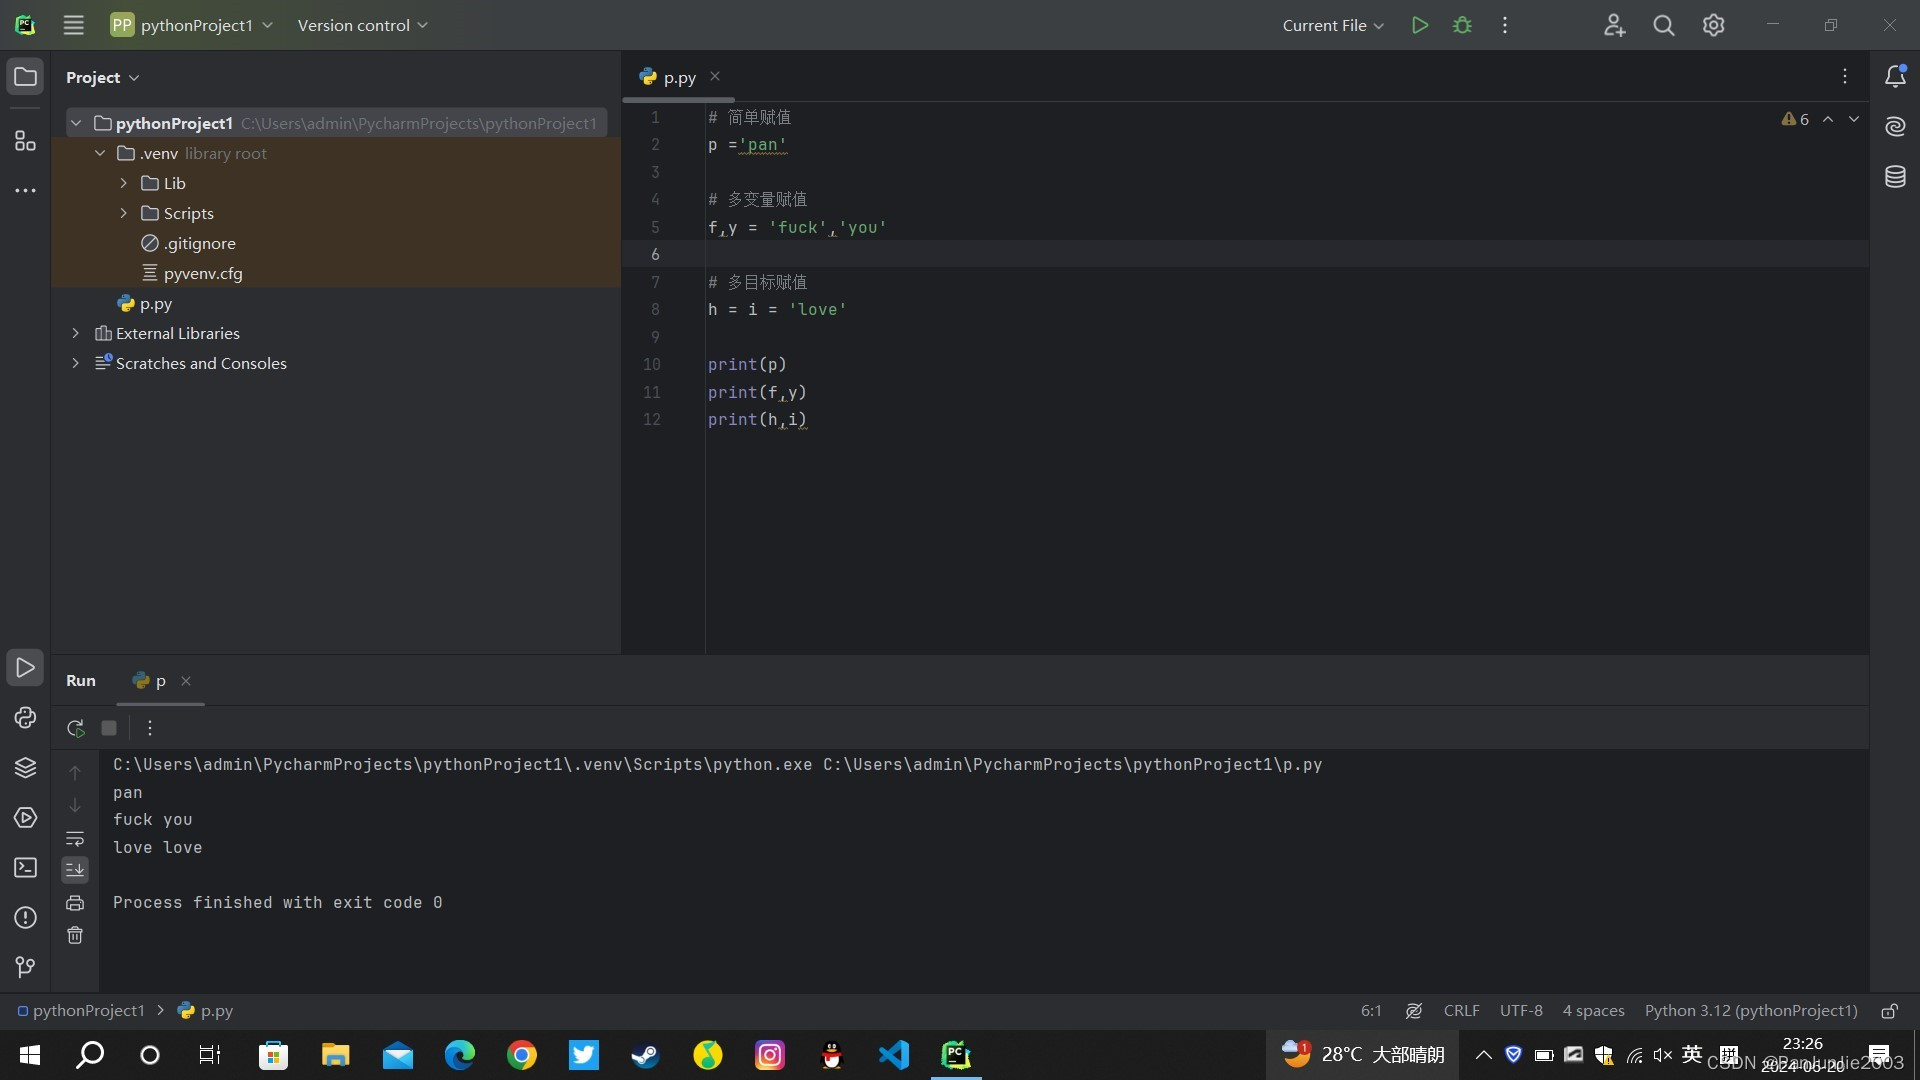Open the Python Console tool window
1920x1080 pixels.
[x=25, y=718]
